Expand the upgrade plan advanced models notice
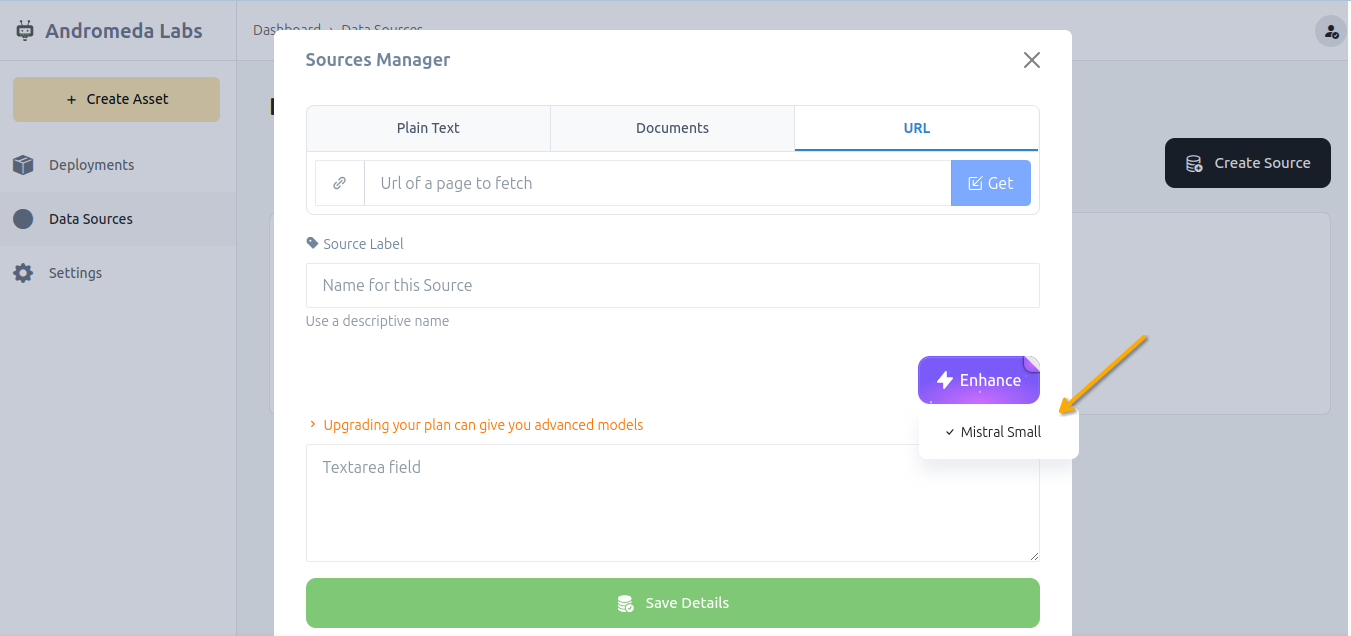The width and height of the screenshot is (1351, 636). point(476,425)
